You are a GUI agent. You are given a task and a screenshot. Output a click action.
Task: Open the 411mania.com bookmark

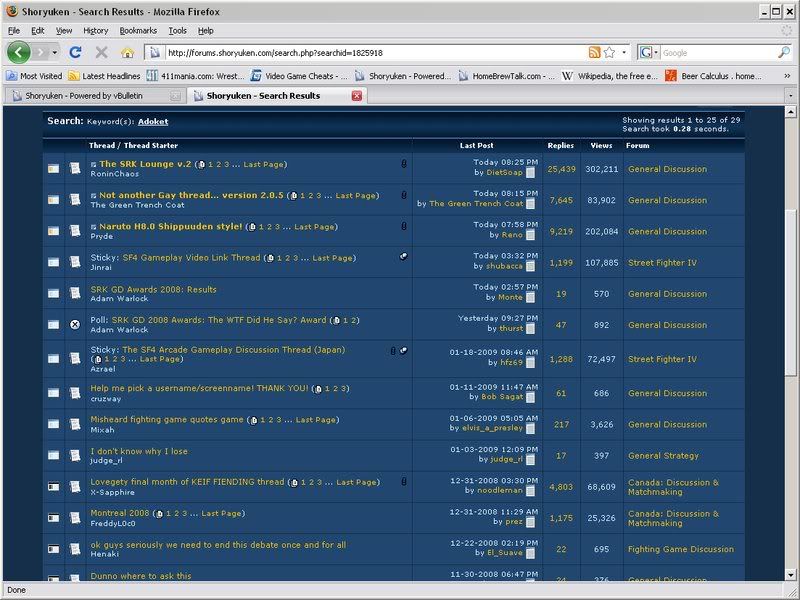click(195, 76)
